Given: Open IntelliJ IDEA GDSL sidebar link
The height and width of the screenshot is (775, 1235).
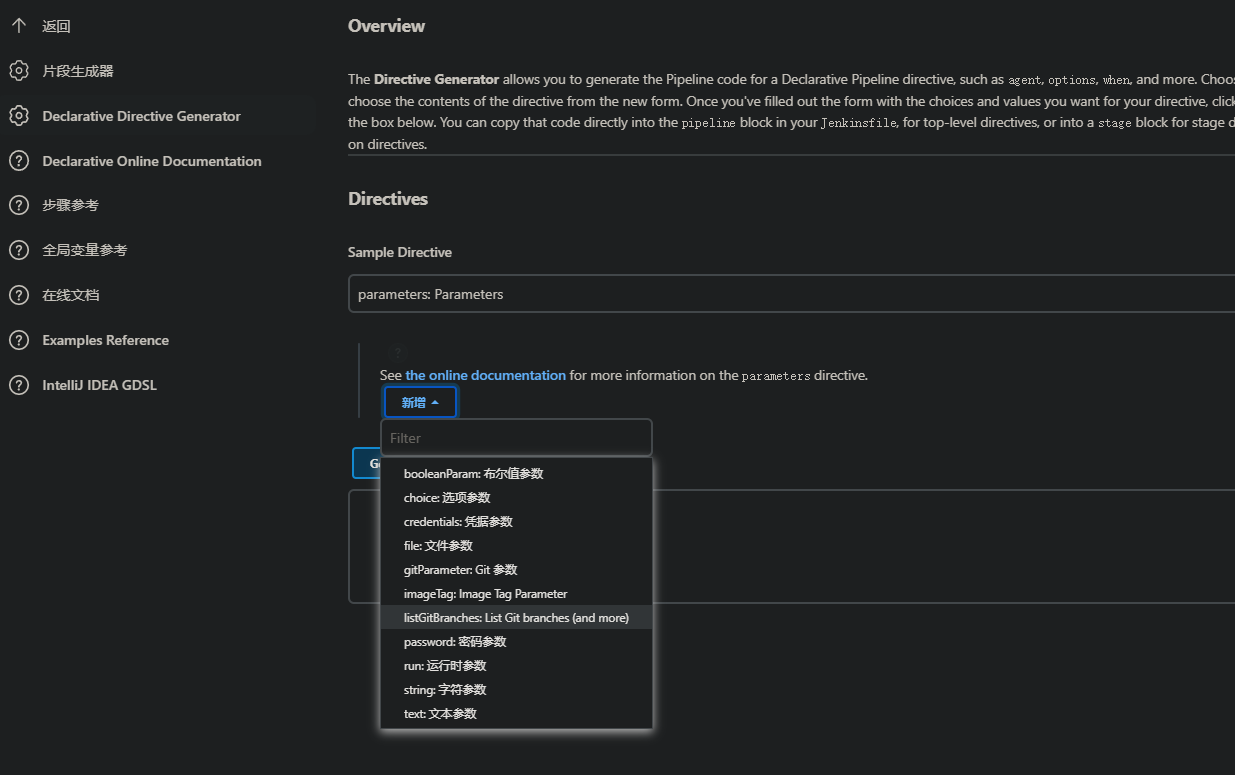Looking at the screenshot, I should (99, 385).
